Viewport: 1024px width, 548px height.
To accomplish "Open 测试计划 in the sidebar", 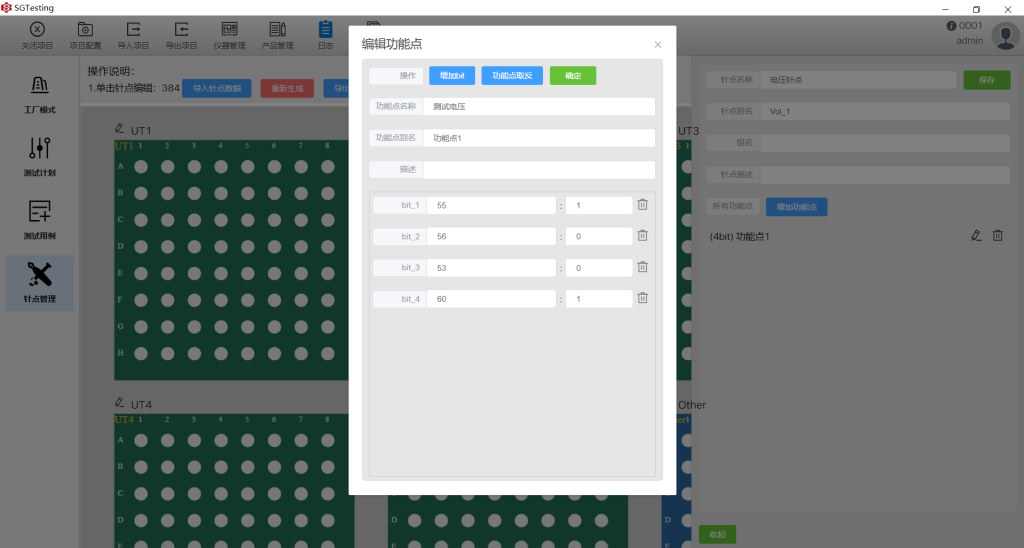I will pos(40,157).
